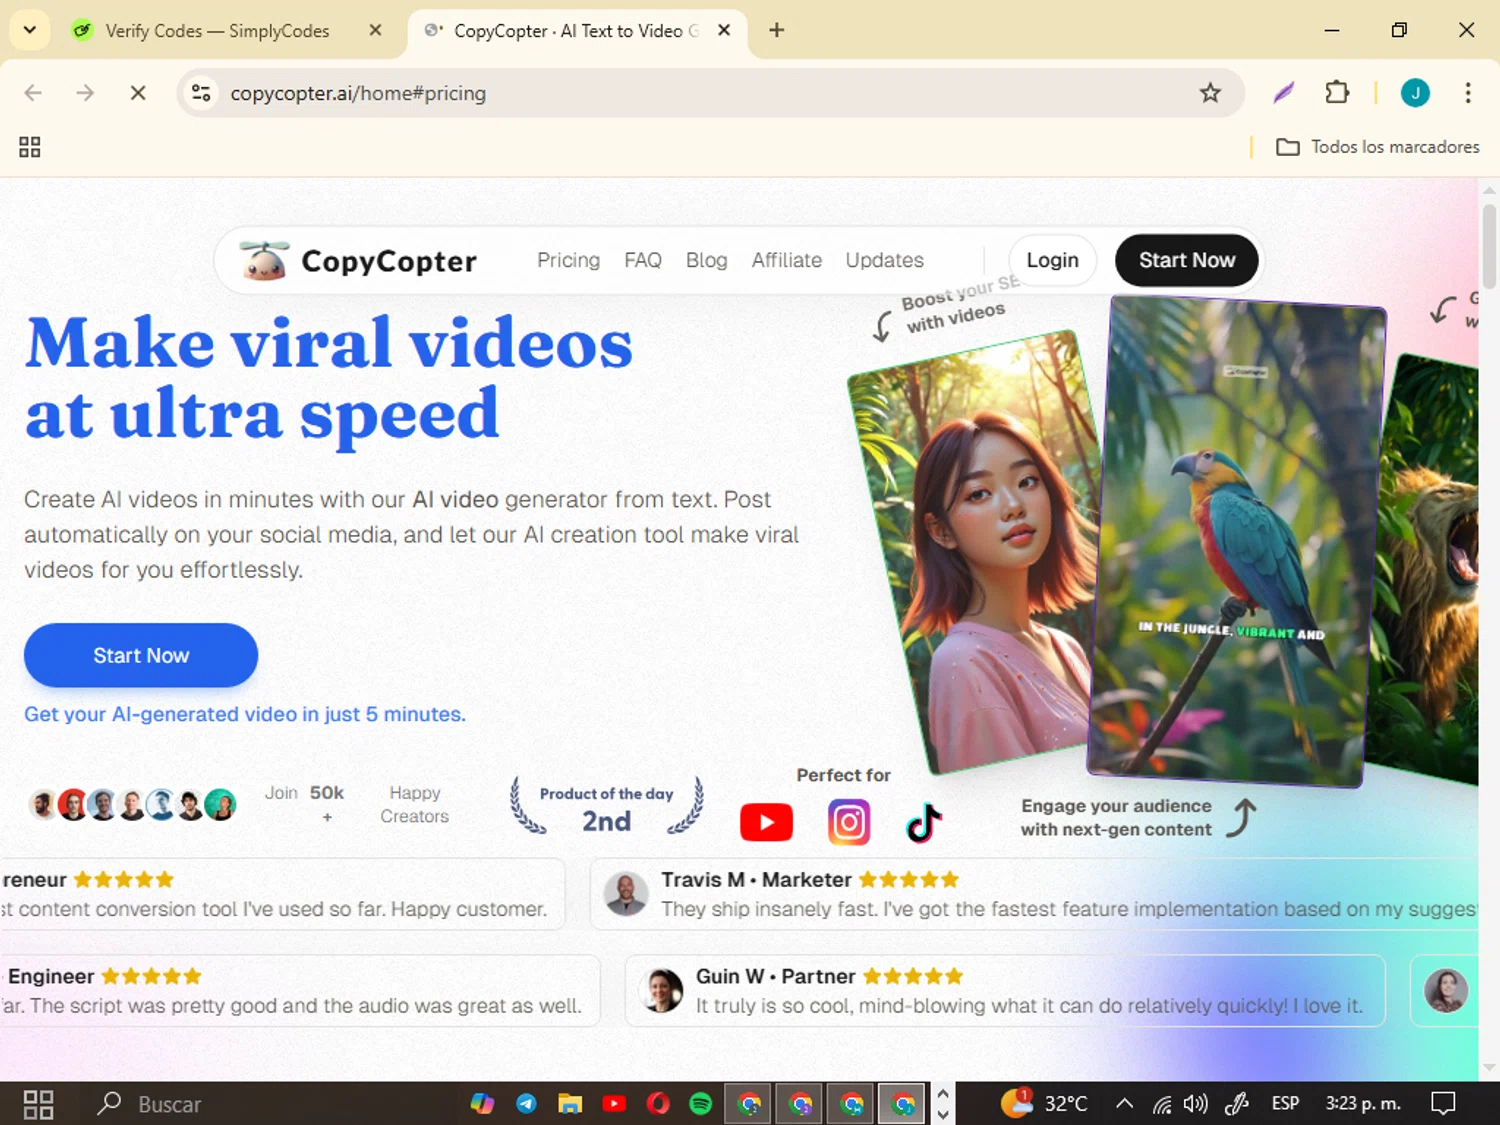
Task: Open Copilot from the taskbar
Action: (482, 1104)
